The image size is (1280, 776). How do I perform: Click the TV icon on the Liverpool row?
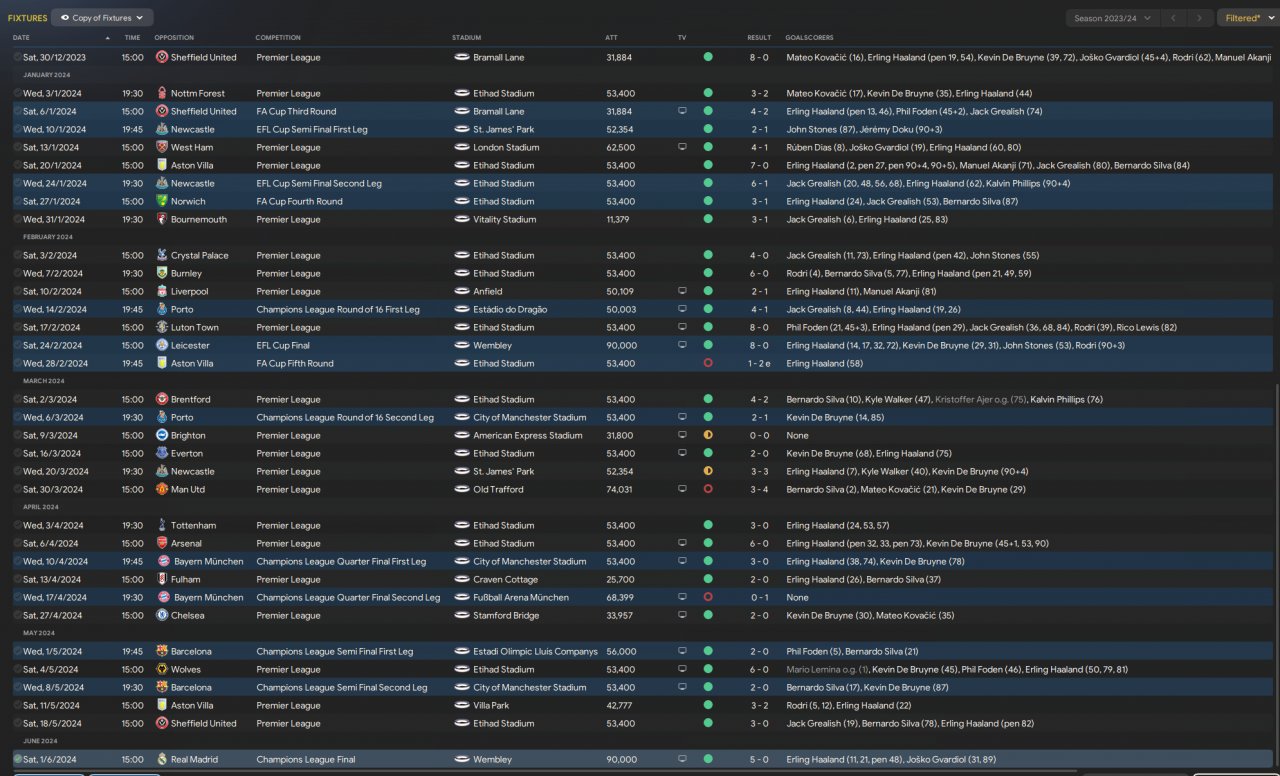tap(682, 291)
